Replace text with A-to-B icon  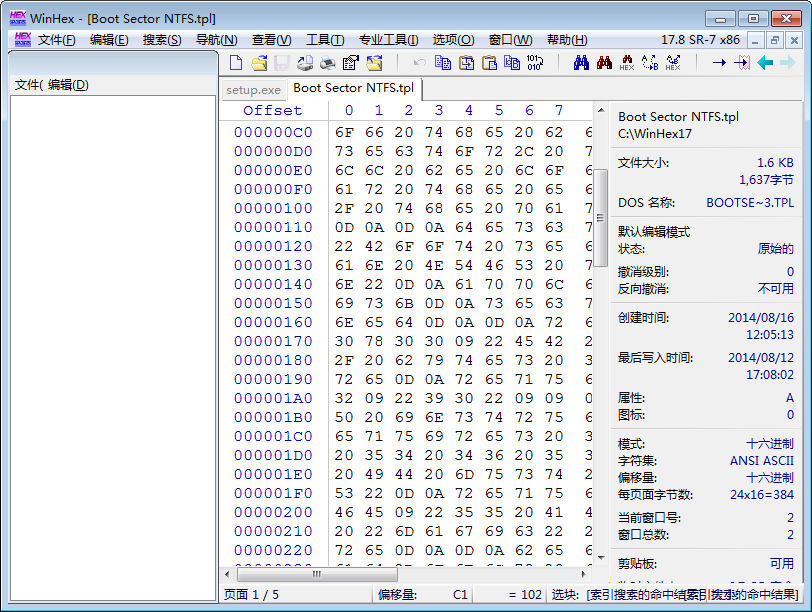click(x=650, y=63)
